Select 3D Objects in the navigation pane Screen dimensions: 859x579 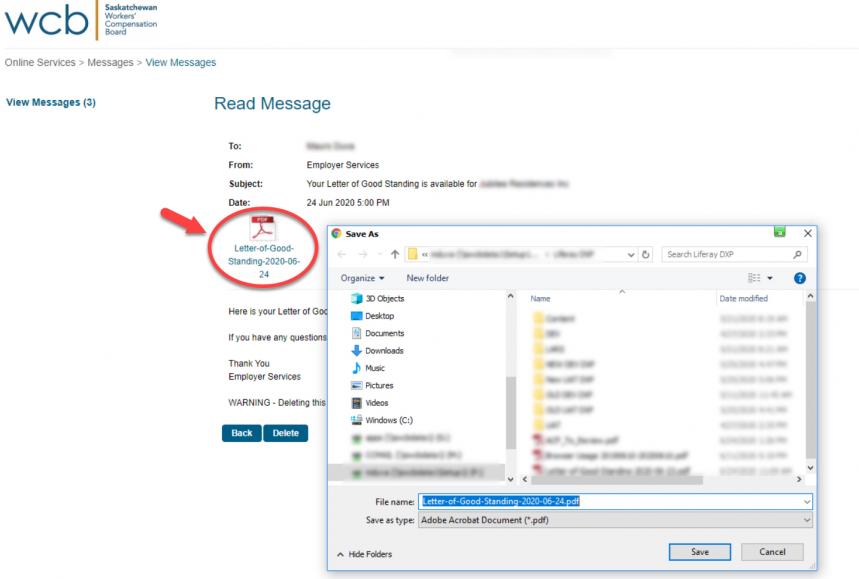tap(384, 298)
